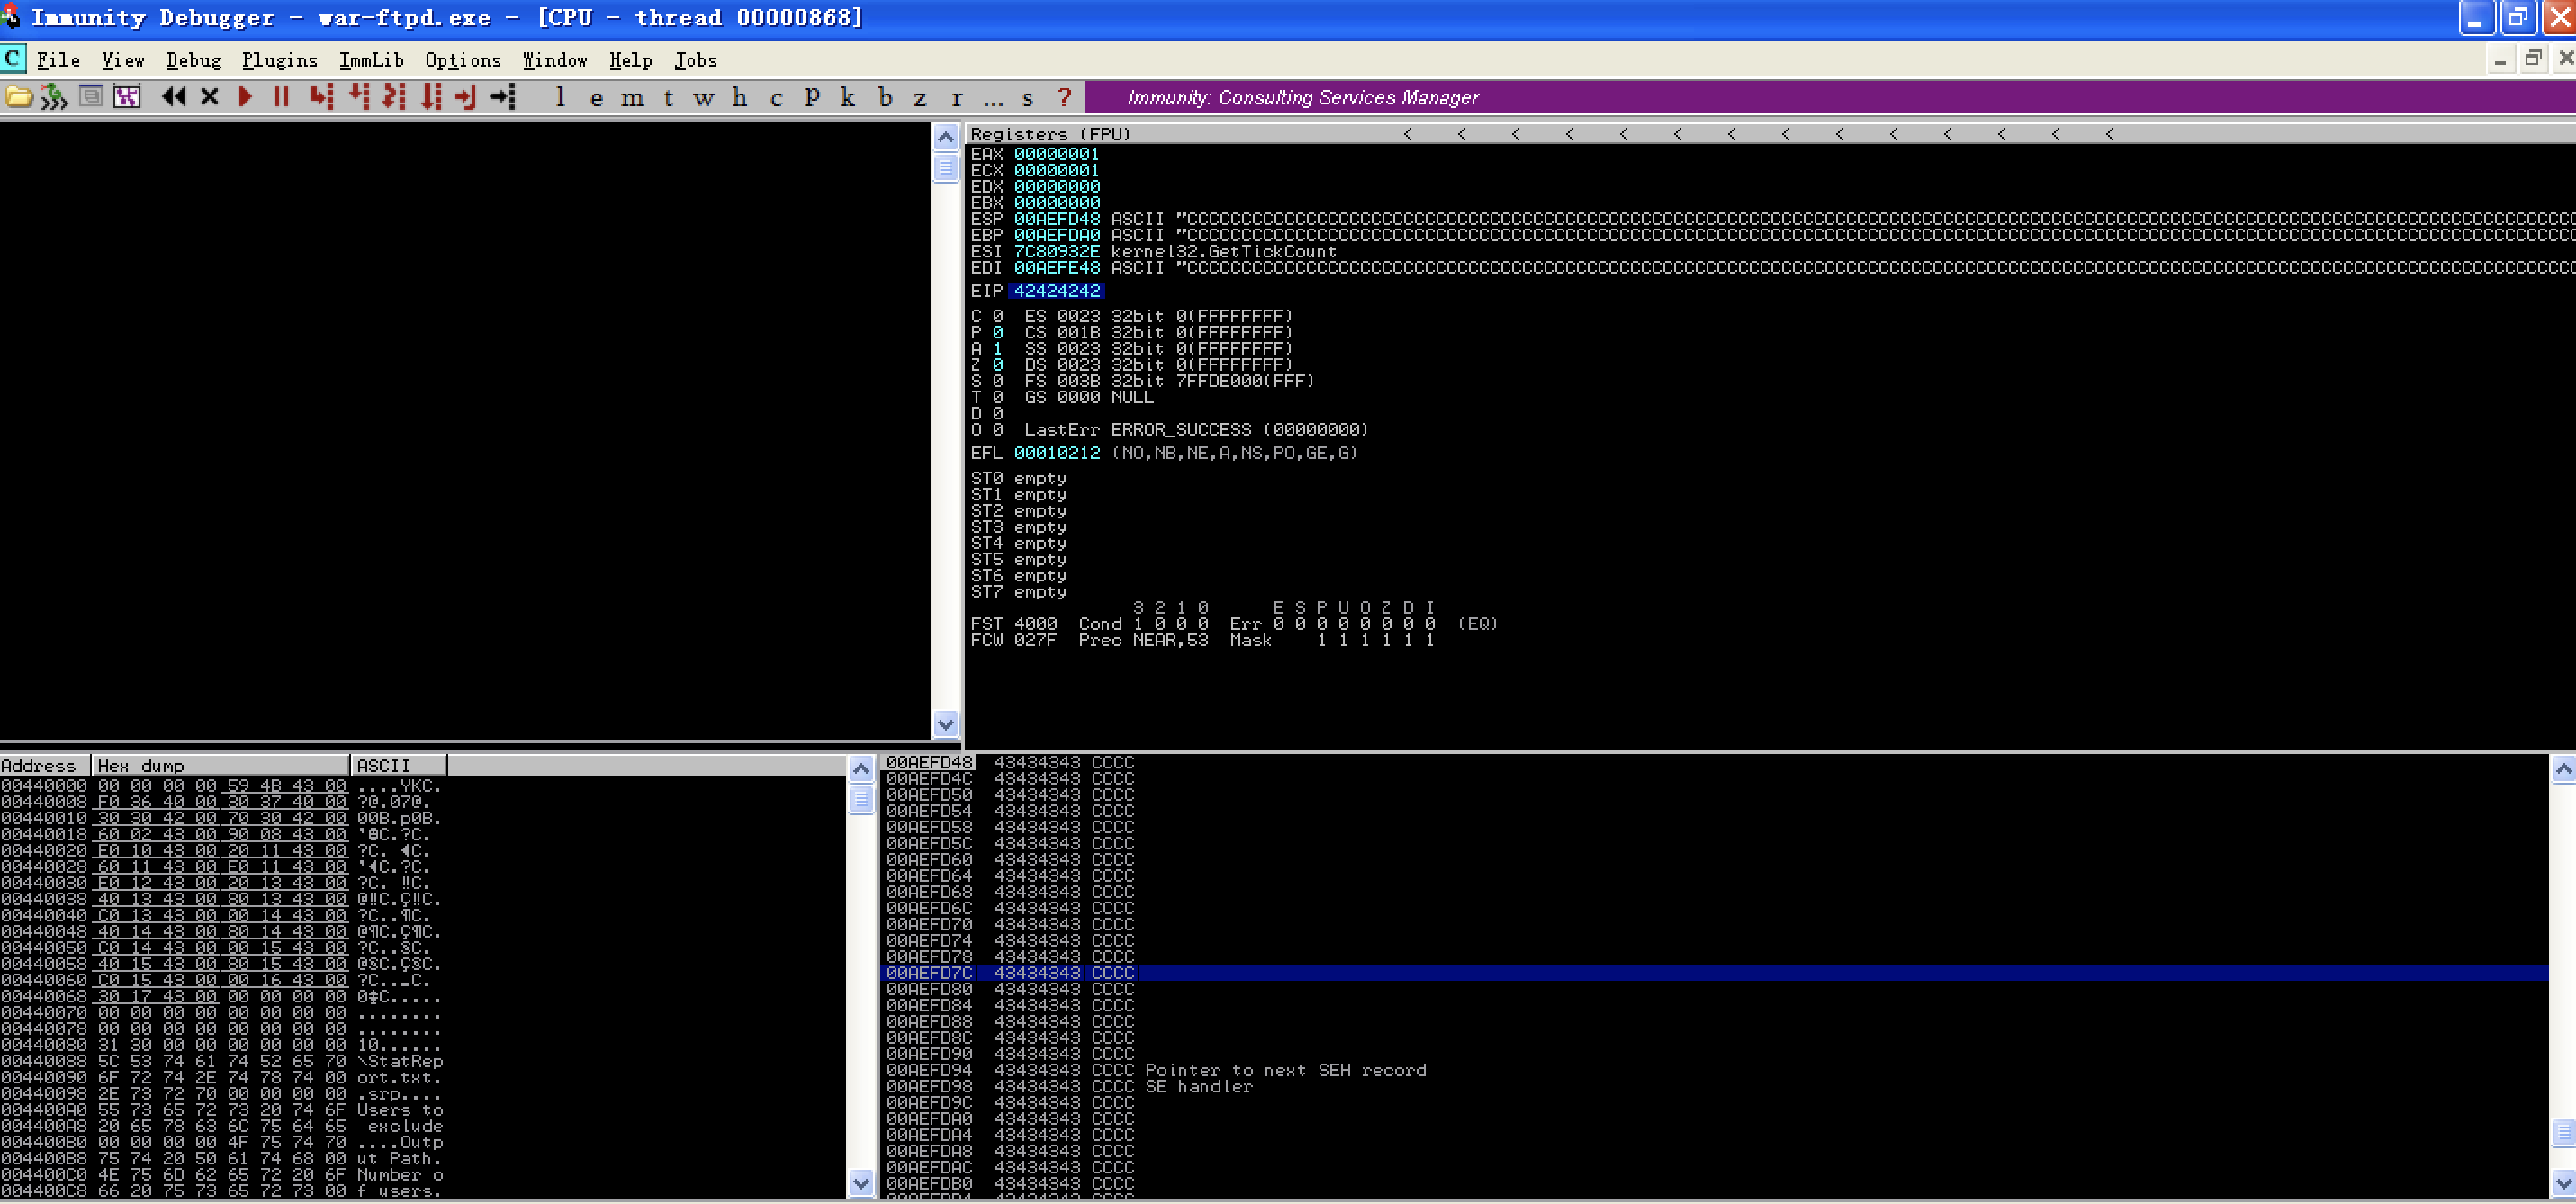This screenshot has width=2576, height=1204.
Task: Open a file with the folder icon
Action: pyautogui.click(x=19, y=97)
